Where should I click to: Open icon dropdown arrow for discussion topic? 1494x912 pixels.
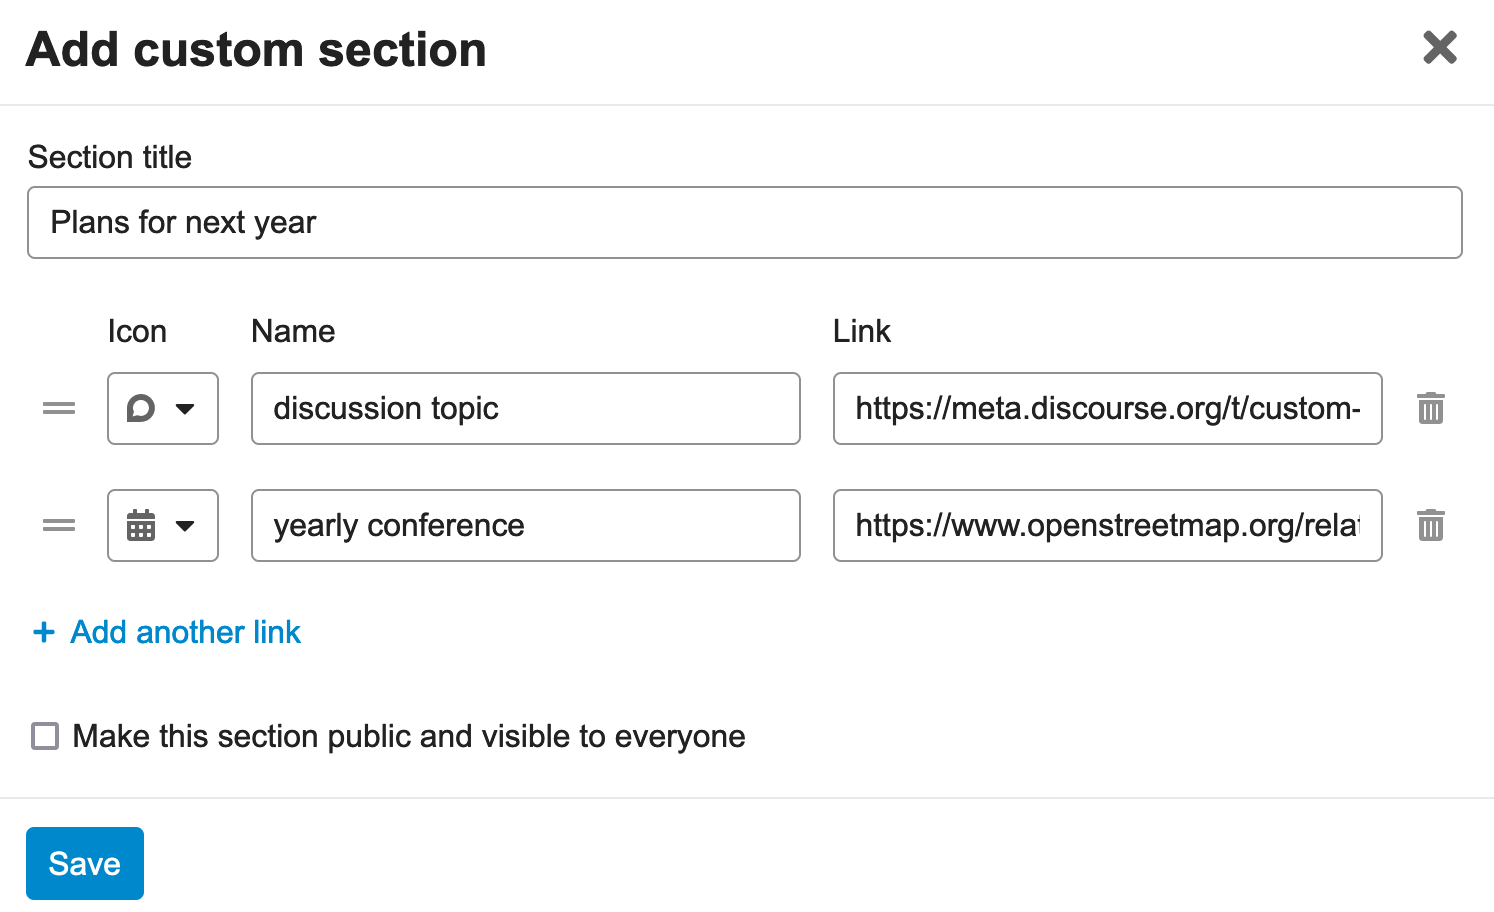[x=185, y=408]
